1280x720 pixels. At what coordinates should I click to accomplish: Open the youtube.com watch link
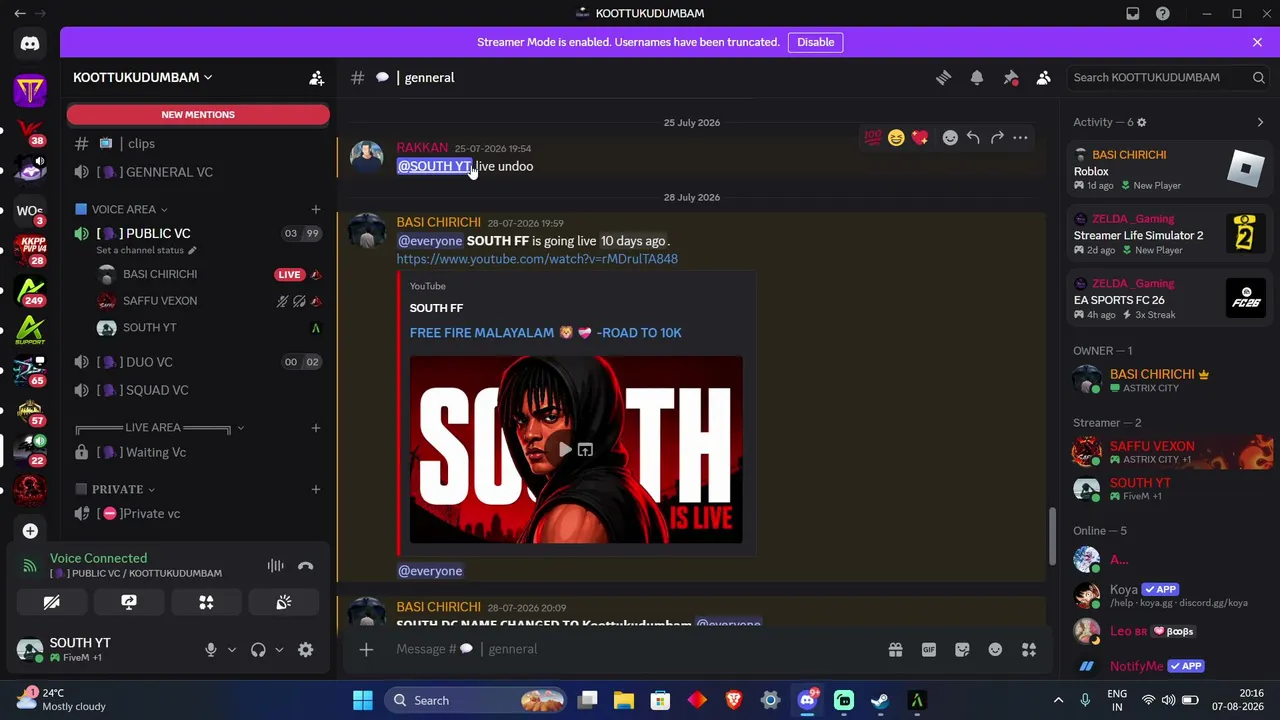pyautogui.click(x=537, y=259)
